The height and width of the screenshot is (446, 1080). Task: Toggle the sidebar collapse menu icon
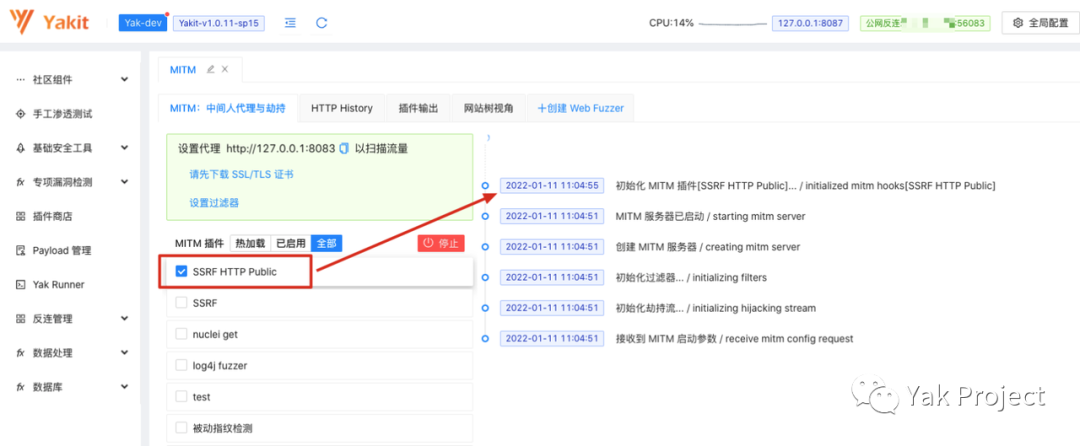click(x=291, y=23)
